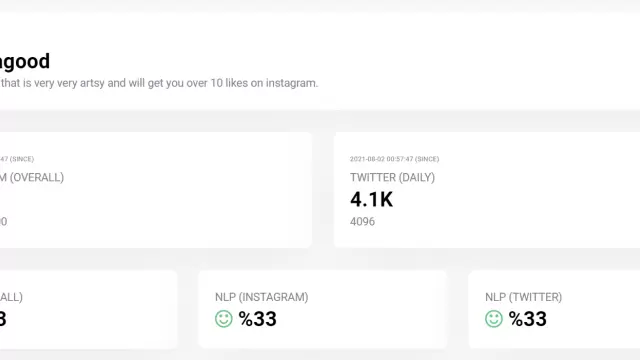
Task: Click the 4.1K Twitter daily count
Action: (371, 200)
